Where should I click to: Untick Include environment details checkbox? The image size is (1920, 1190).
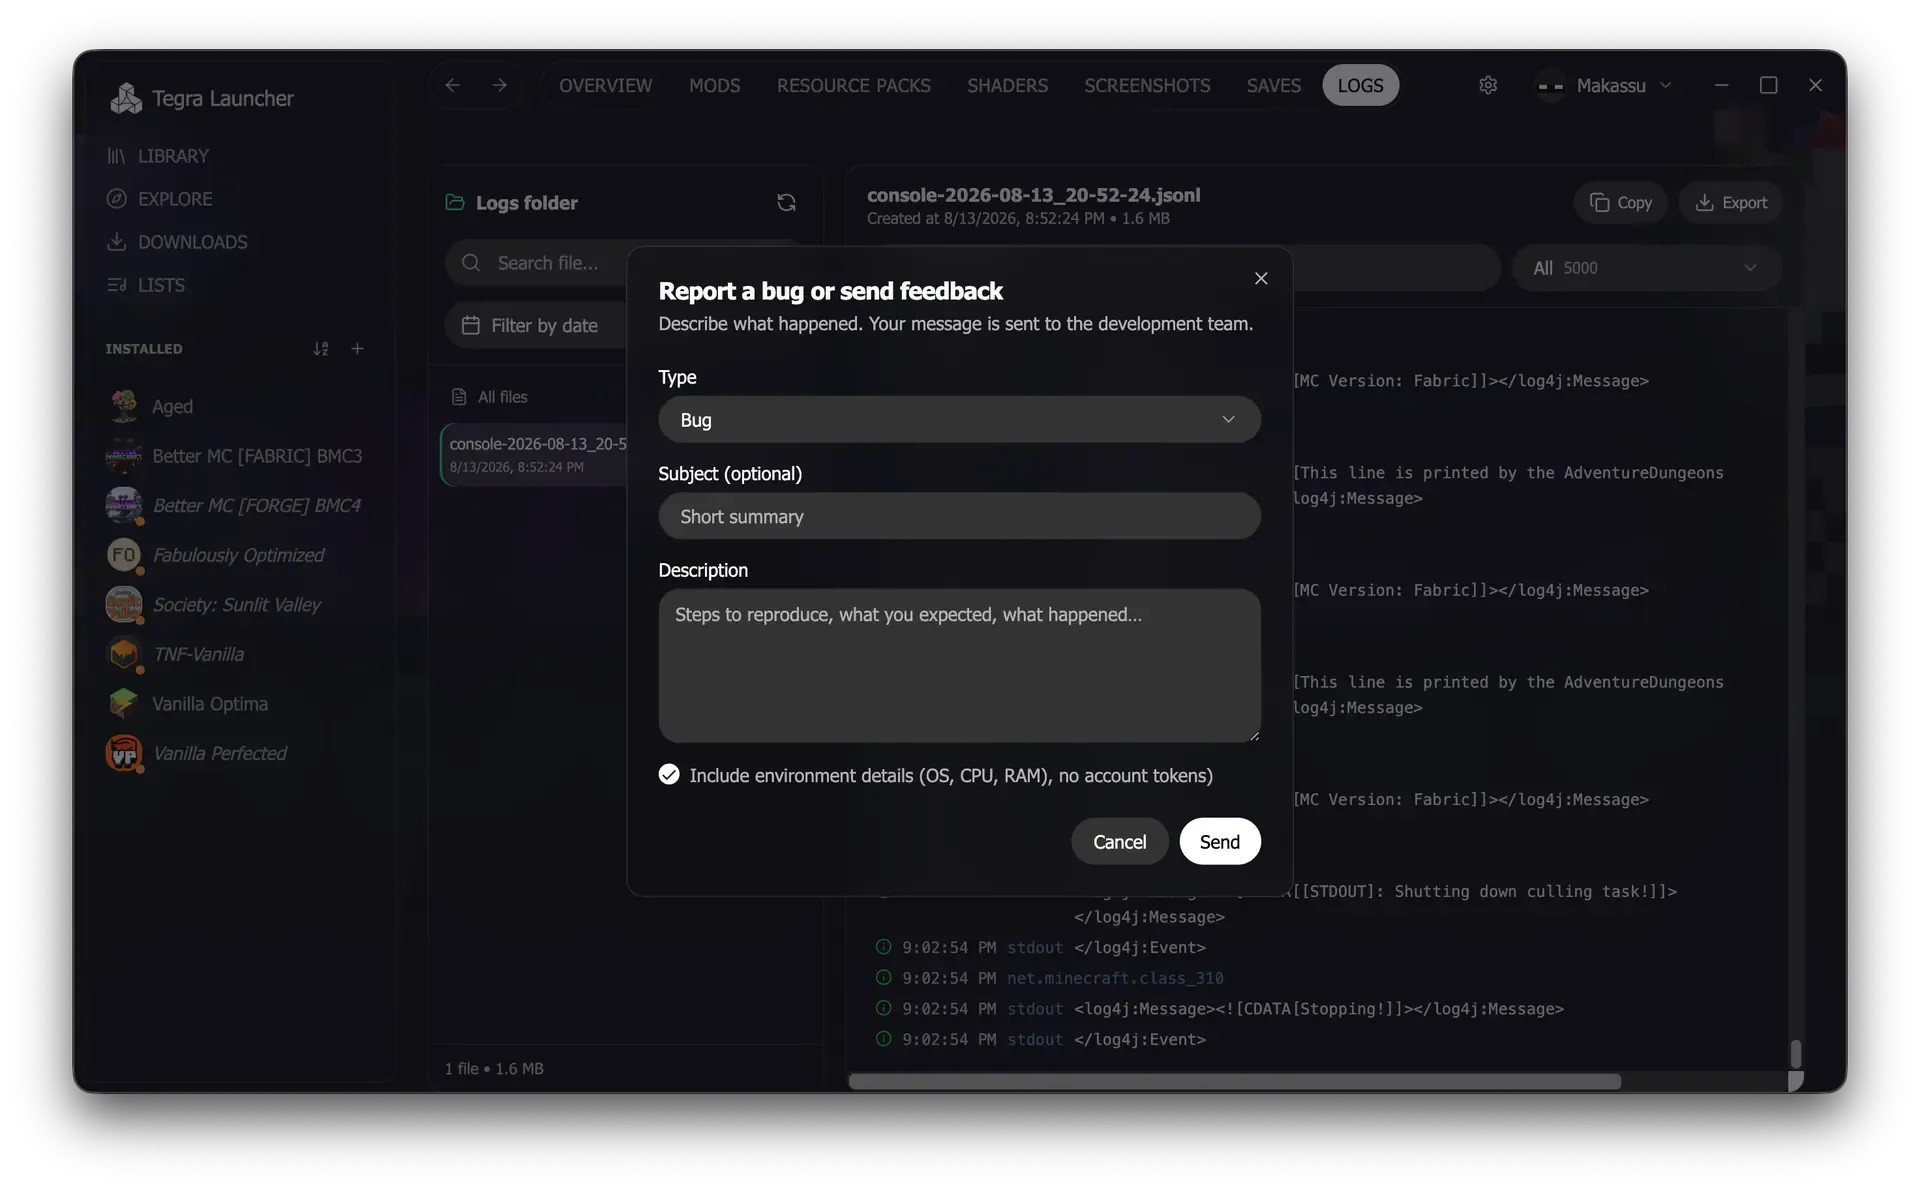click(x=669, y=774)
